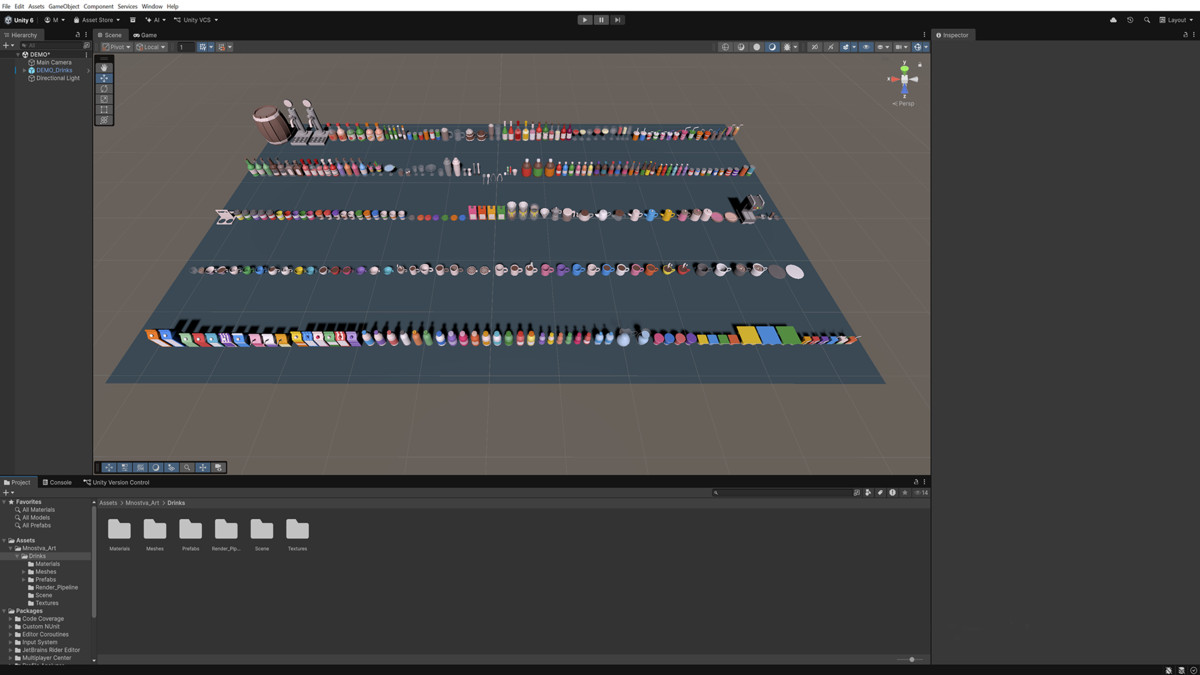The height and width of the screenshot is (675, 1200).
Task: Open the global Search magnifier icon
Action: (1147, 20)
